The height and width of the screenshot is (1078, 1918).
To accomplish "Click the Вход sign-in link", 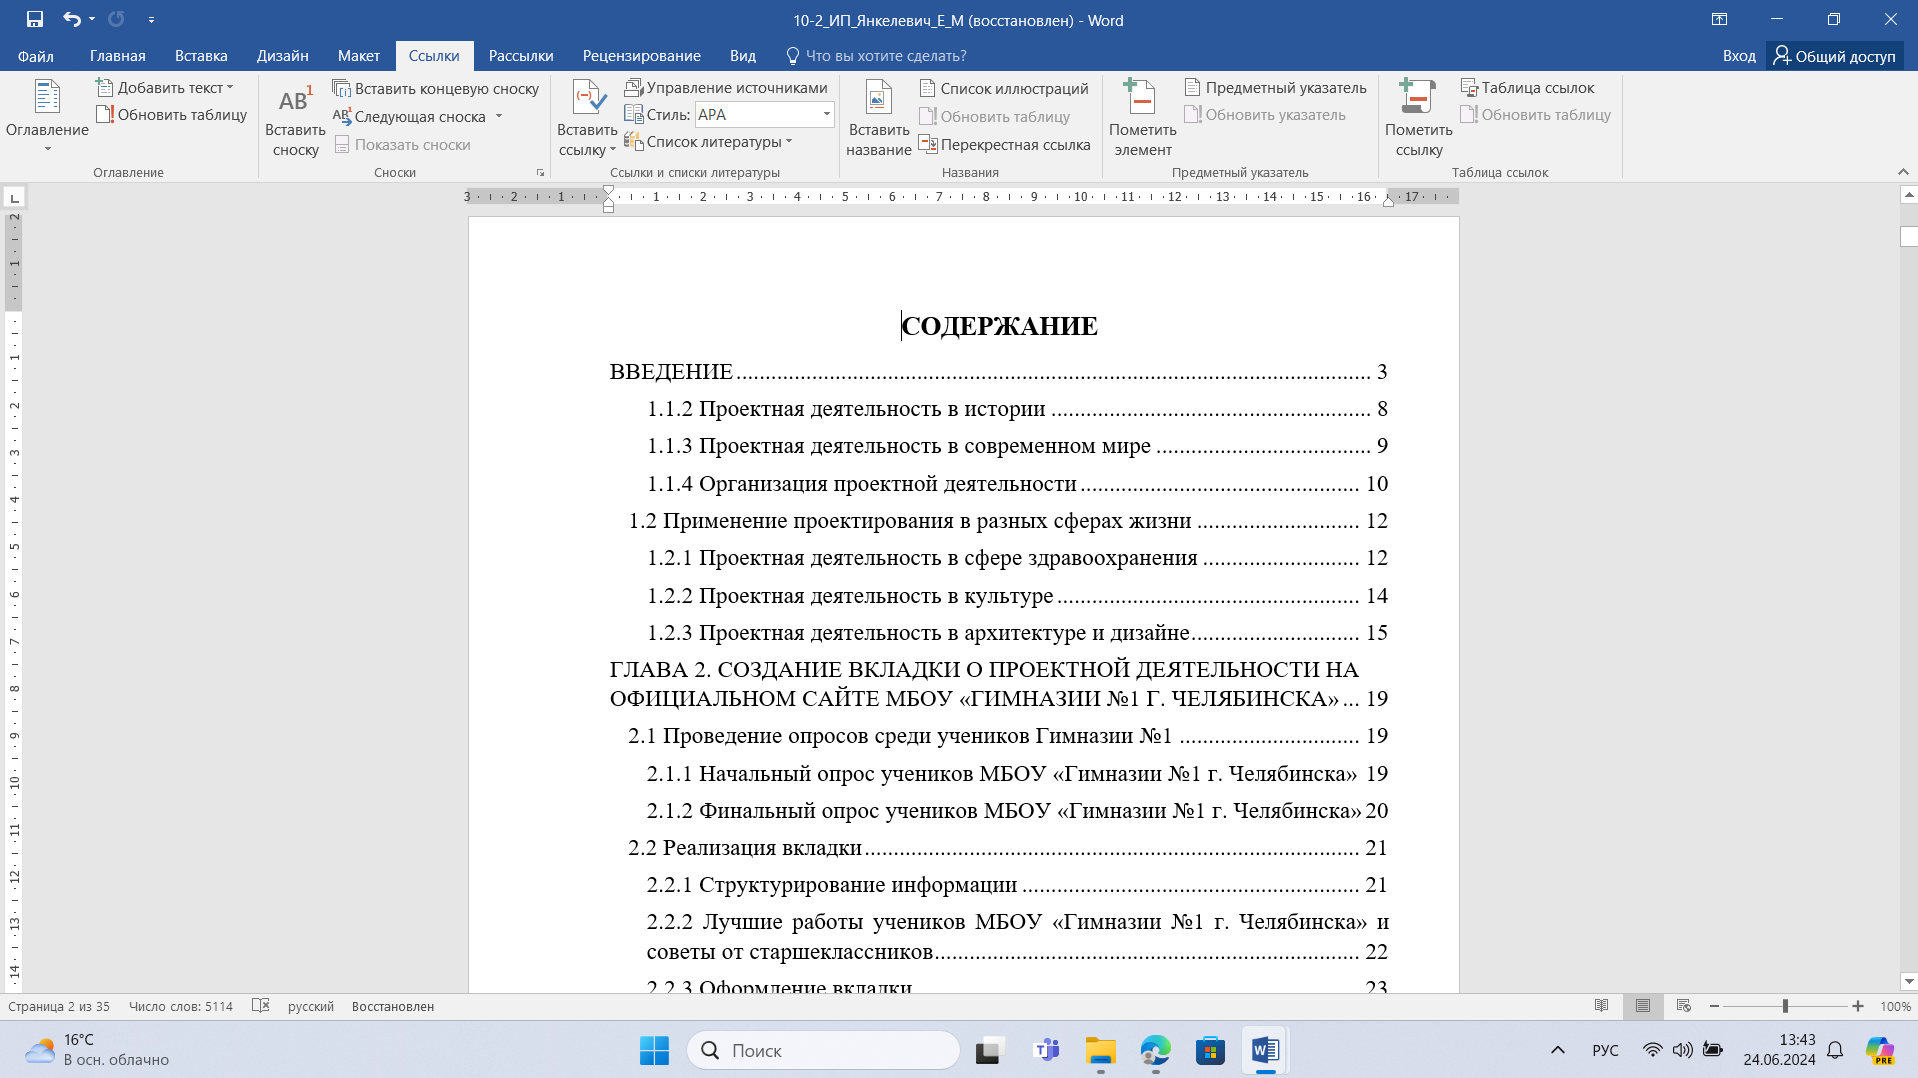I will [1739, 56].
